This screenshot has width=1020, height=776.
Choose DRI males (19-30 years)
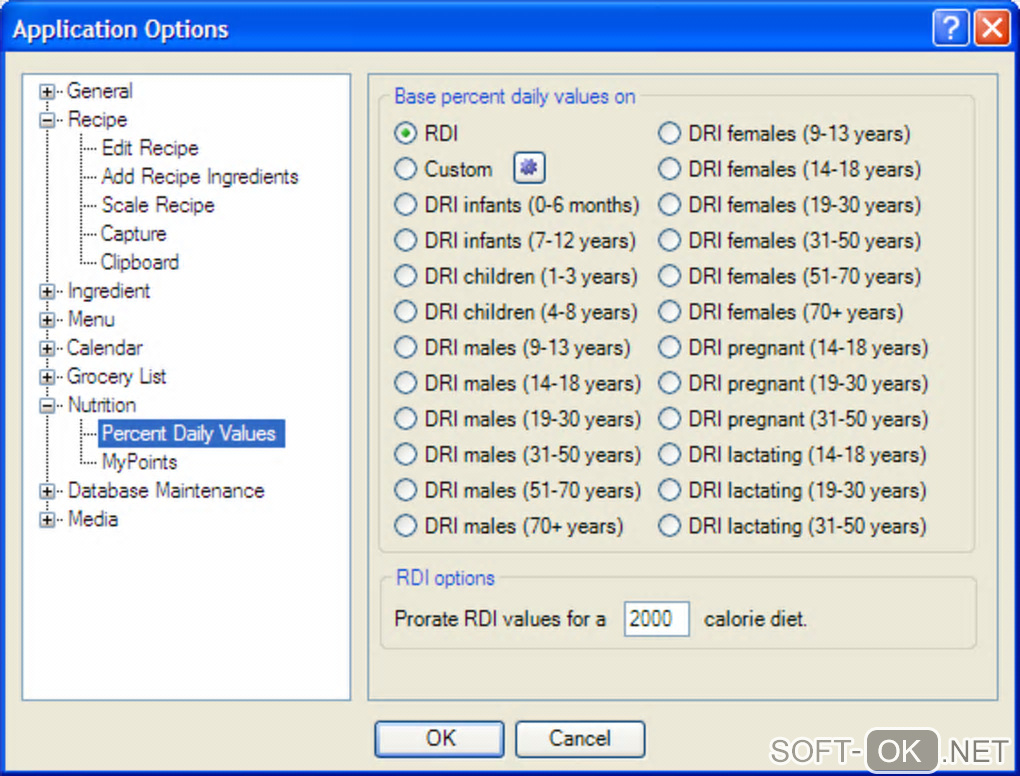coord(406,419)
